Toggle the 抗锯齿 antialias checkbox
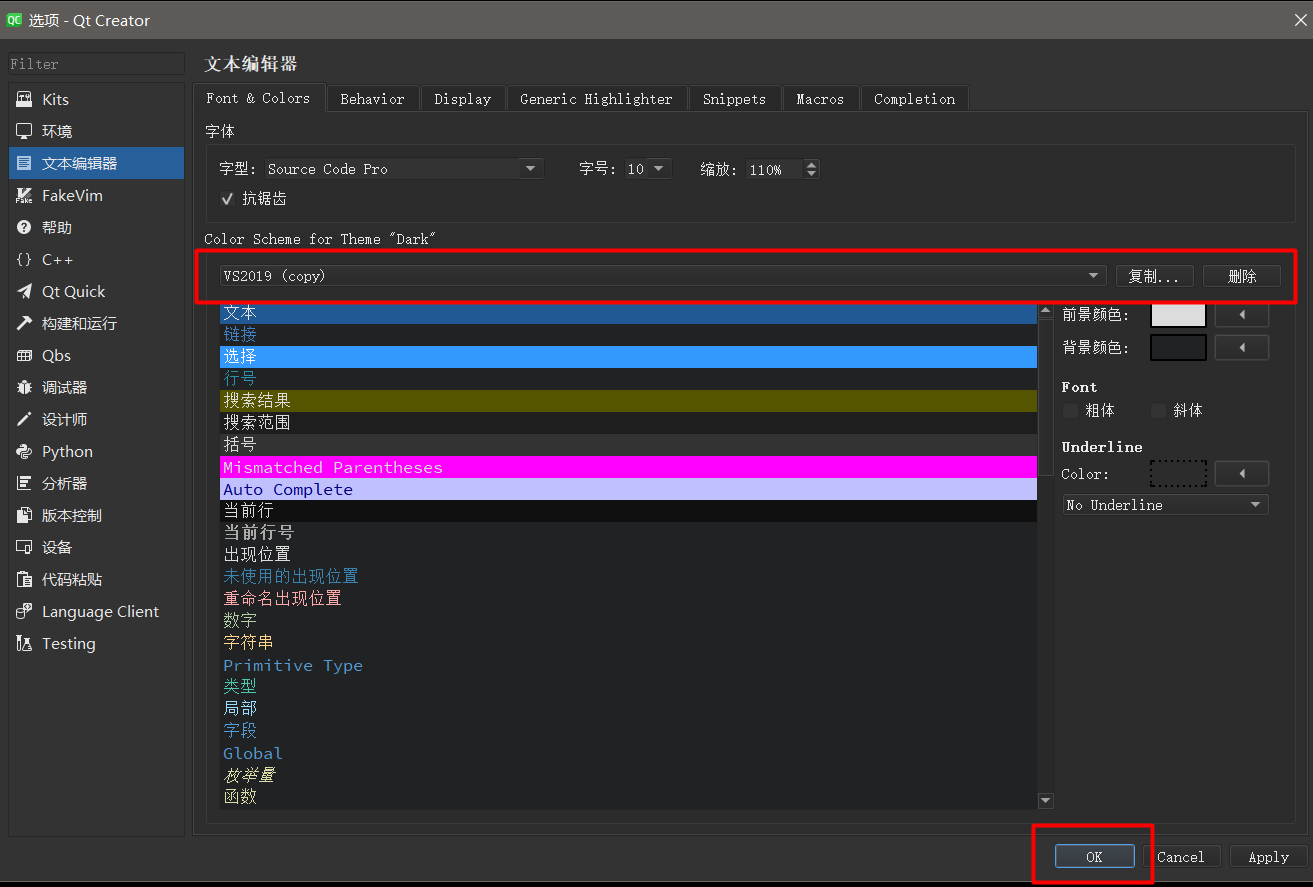Viewport: 1313px width, 887px height. point(227,199)
